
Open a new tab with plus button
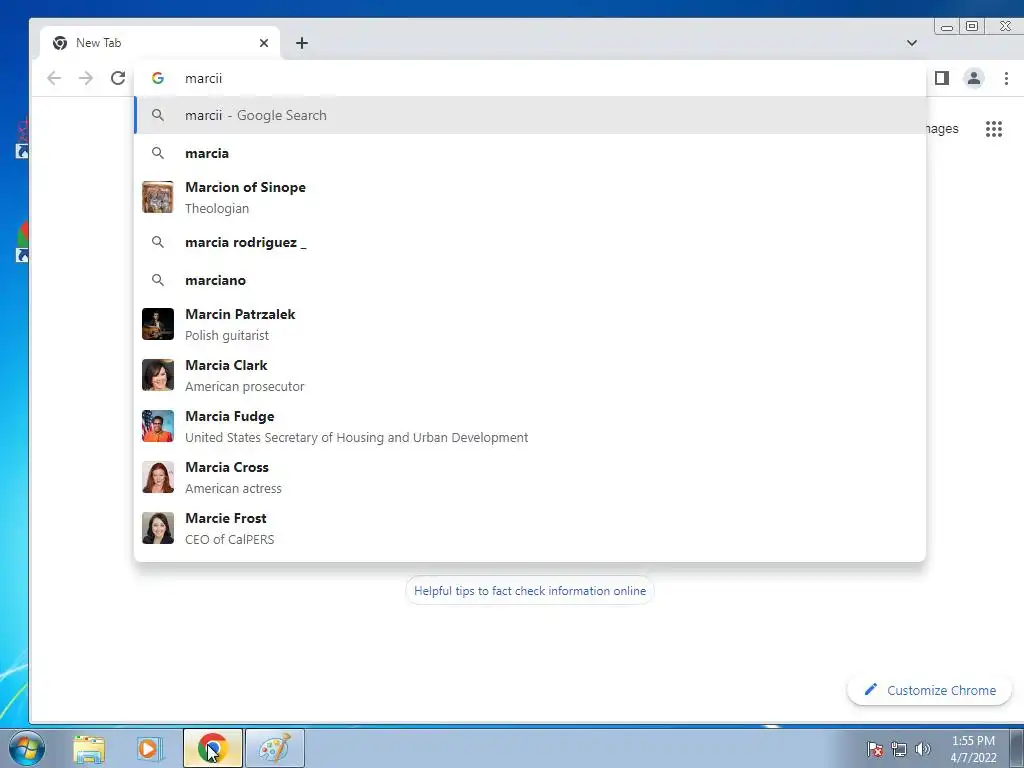[x=302, y=43]
